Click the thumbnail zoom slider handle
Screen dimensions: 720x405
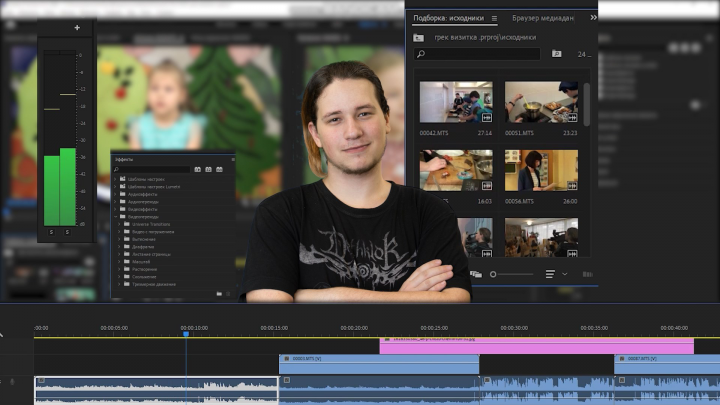[493, 274]
